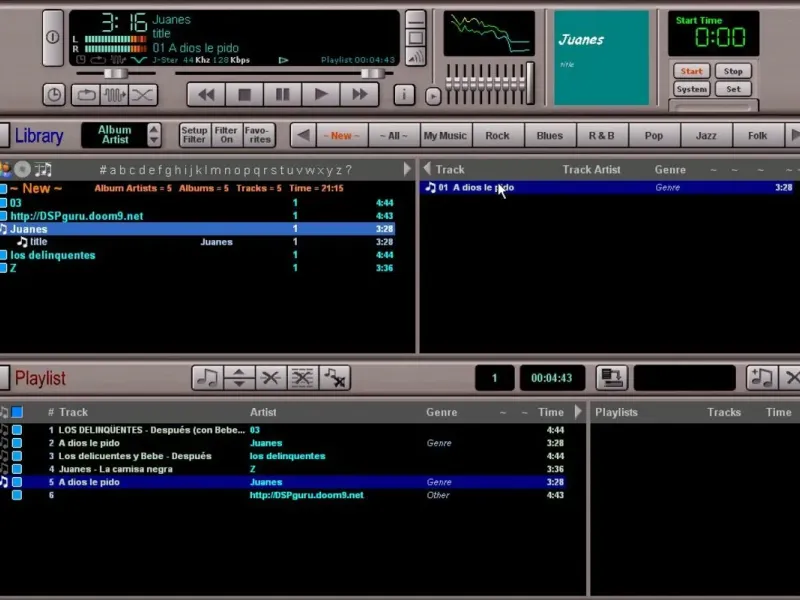Click the Filter On button
This screenshot has height=600, width=800.
[226, 135]
